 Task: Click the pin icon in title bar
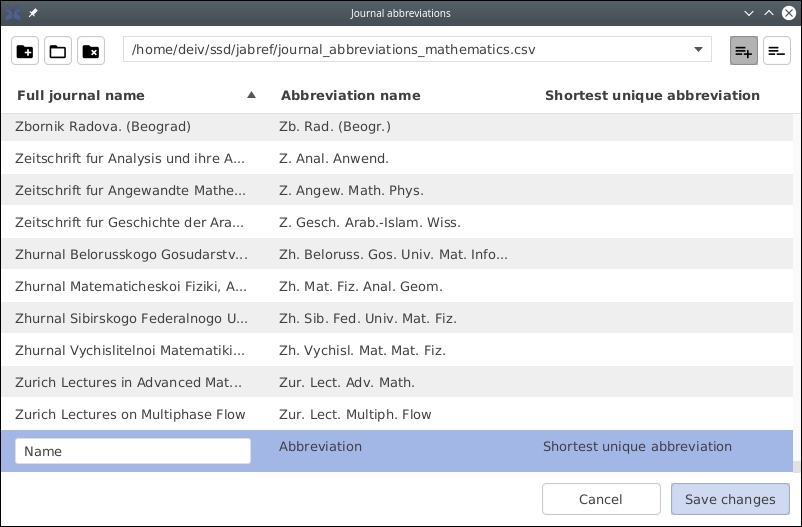(32, 13)
